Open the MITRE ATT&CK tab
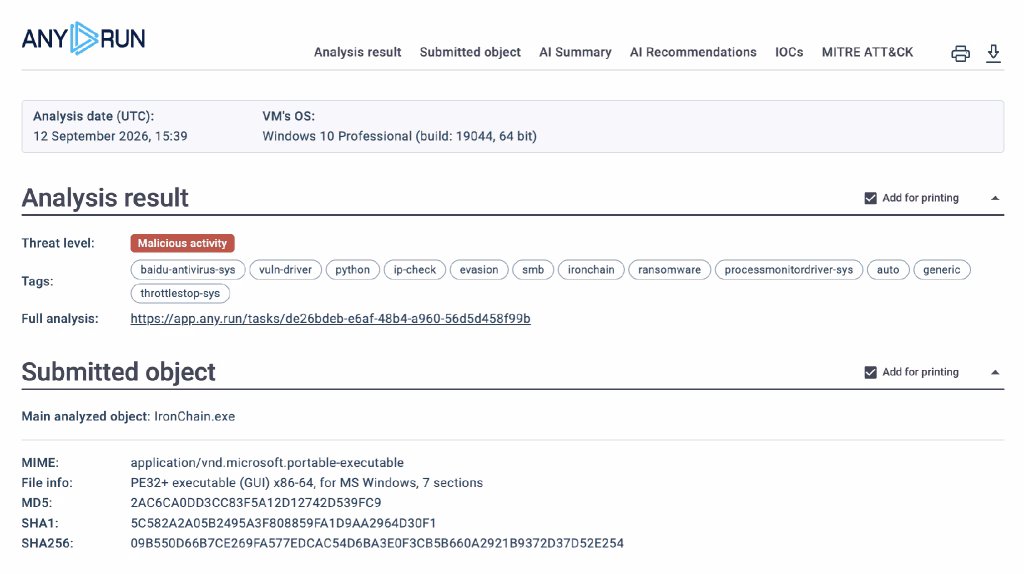Screen dimensions: 1024x574 pyautogui.click(x=867, y=52)
